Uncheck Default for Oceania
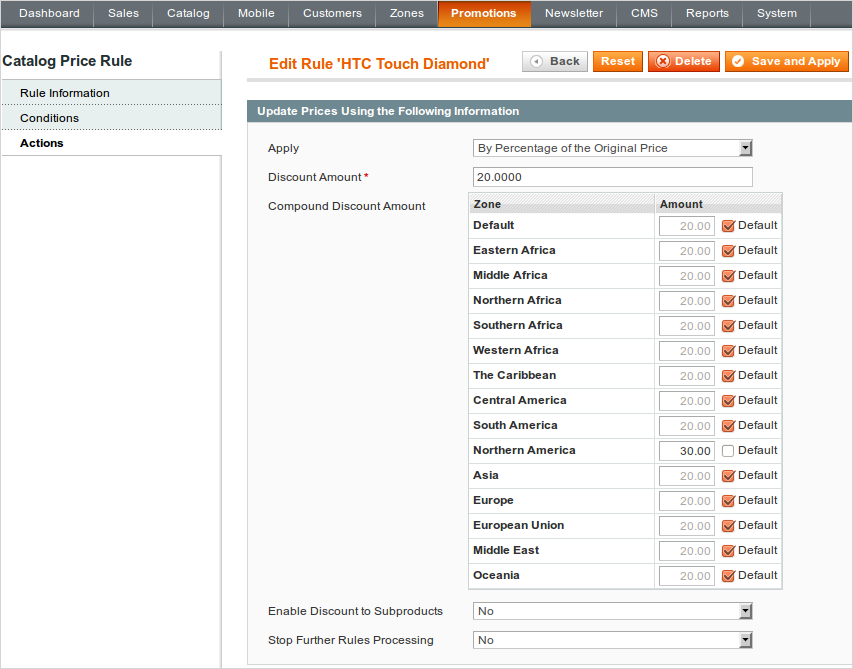Viewport: 853px width, 669px height. 728,576
